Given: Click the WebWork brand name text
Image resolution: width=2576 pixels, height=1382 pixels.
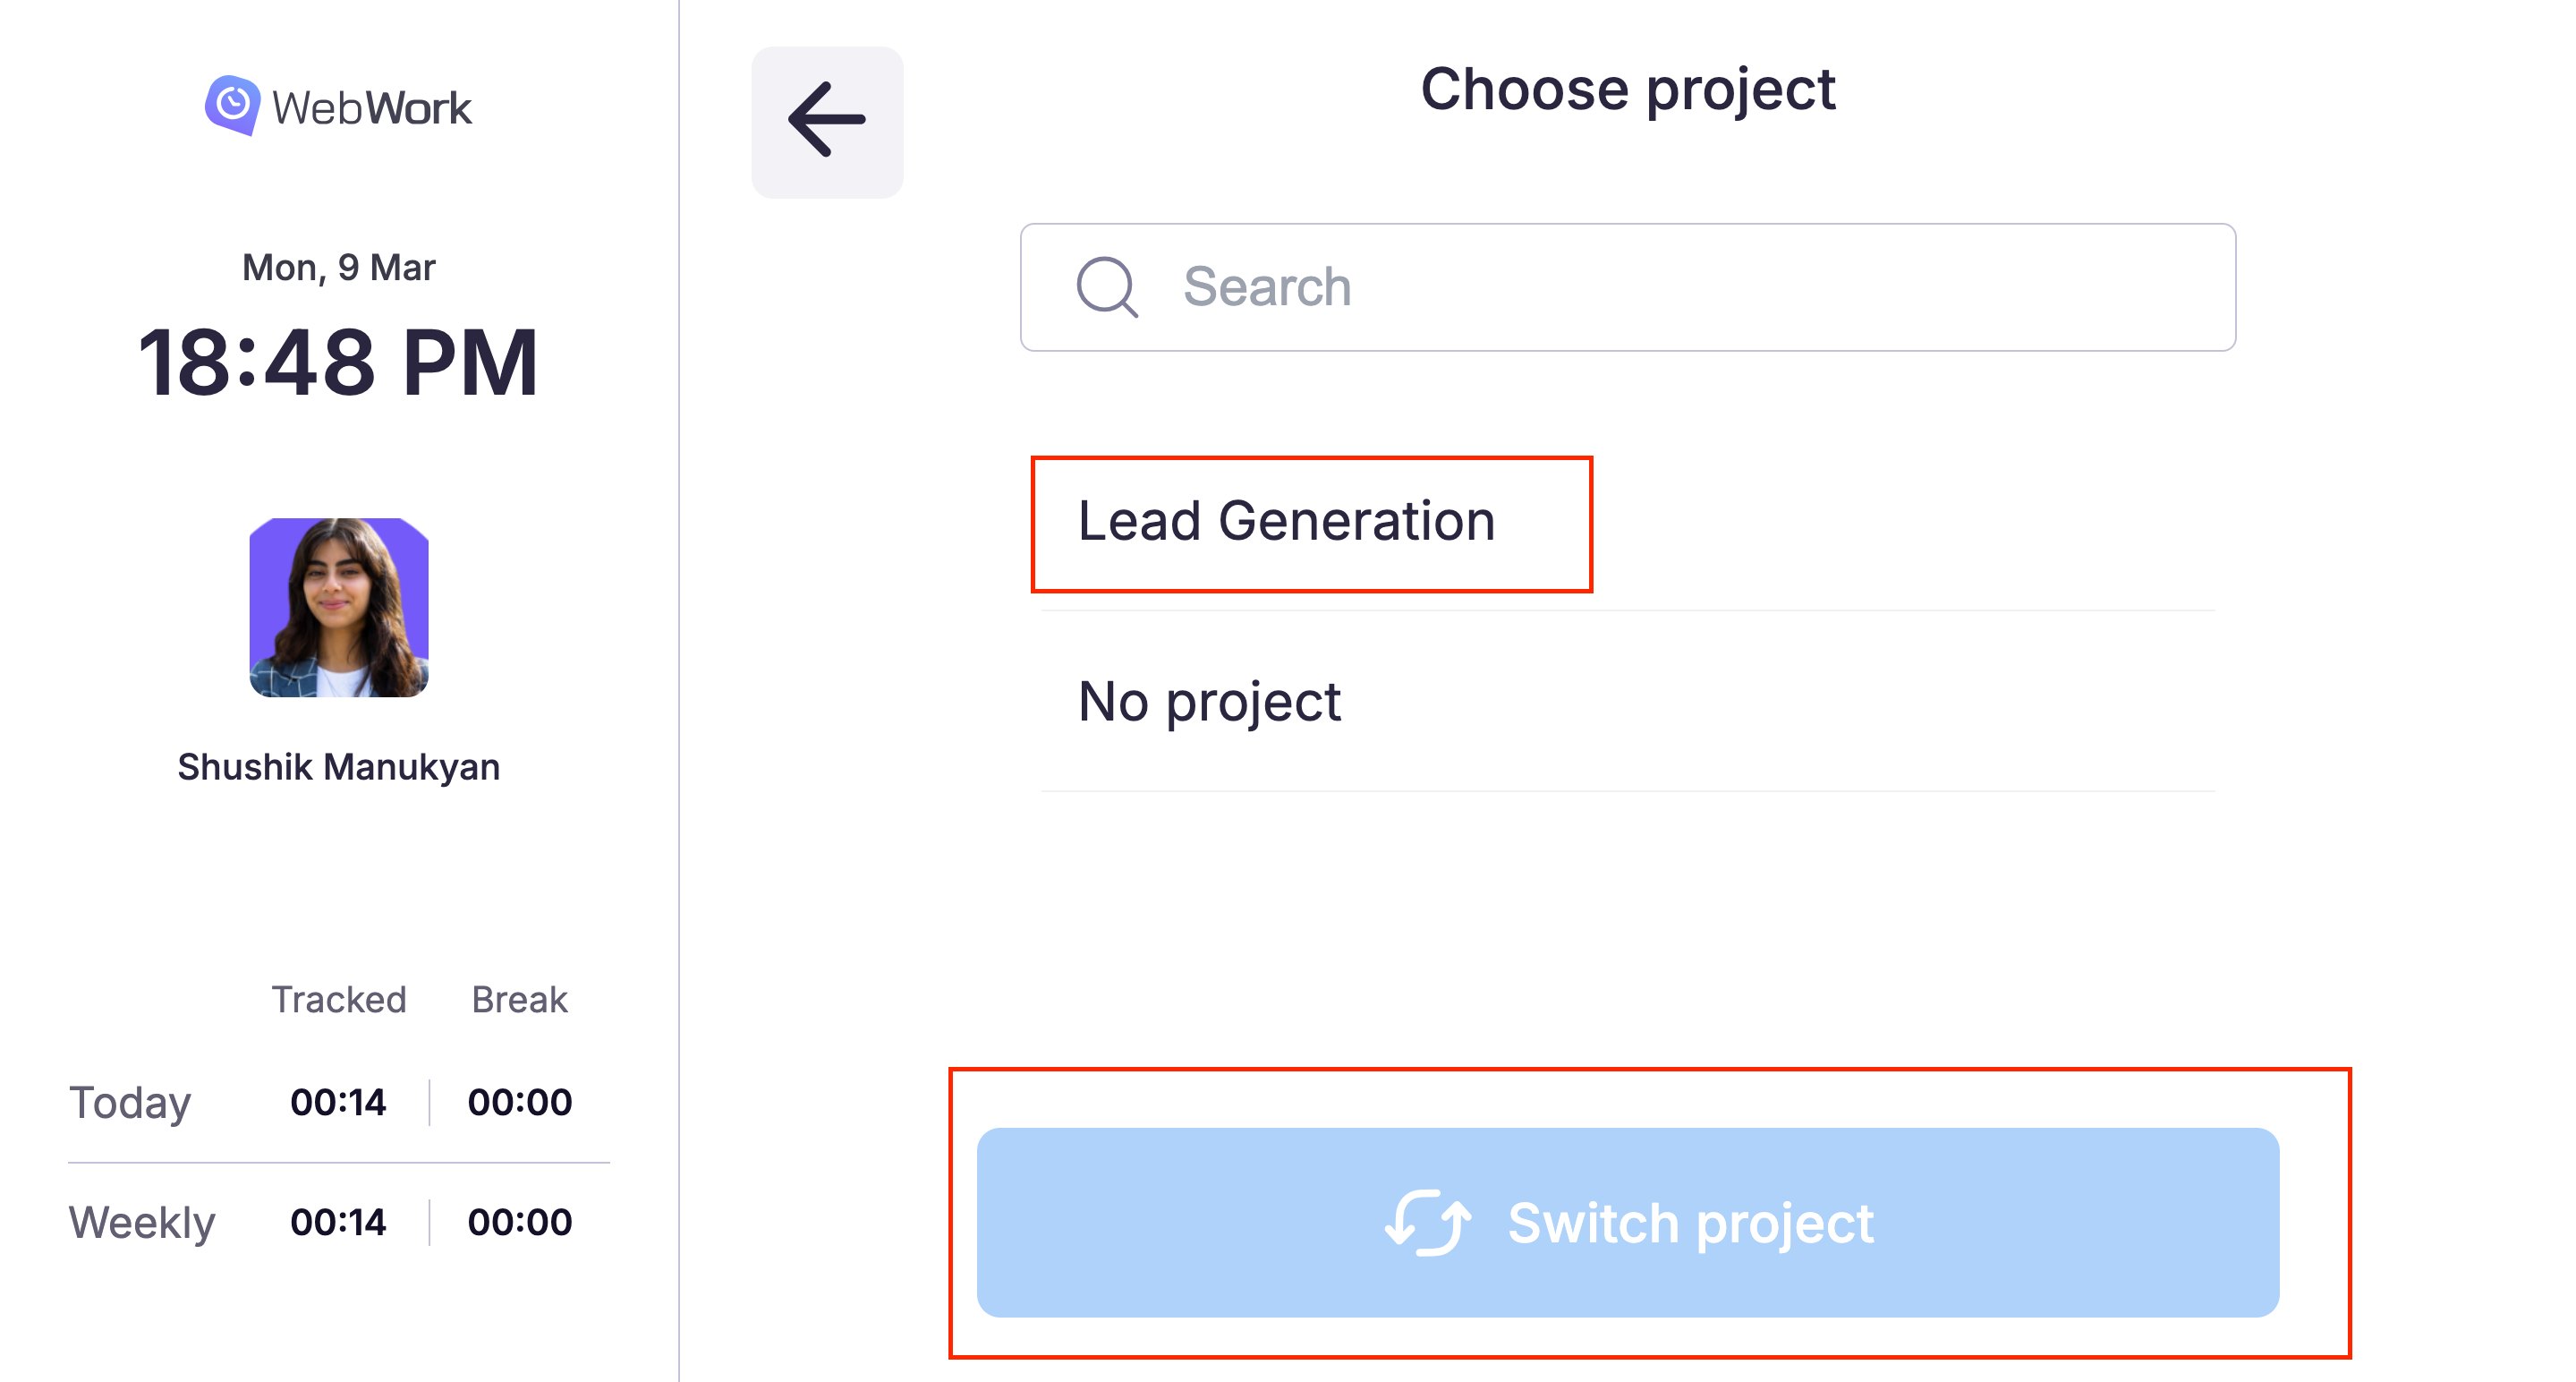Looking at the screenshot, I should pyautogui.click(x=371, y=108).
